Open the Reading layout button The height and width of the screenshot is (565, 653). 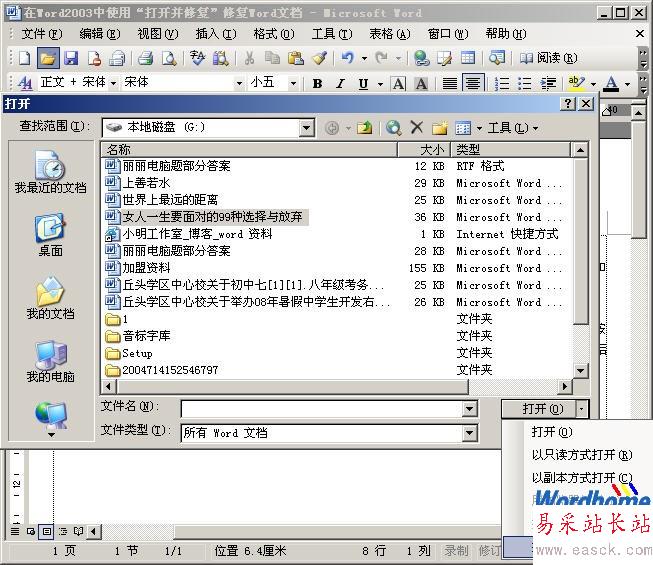[548, 58]
